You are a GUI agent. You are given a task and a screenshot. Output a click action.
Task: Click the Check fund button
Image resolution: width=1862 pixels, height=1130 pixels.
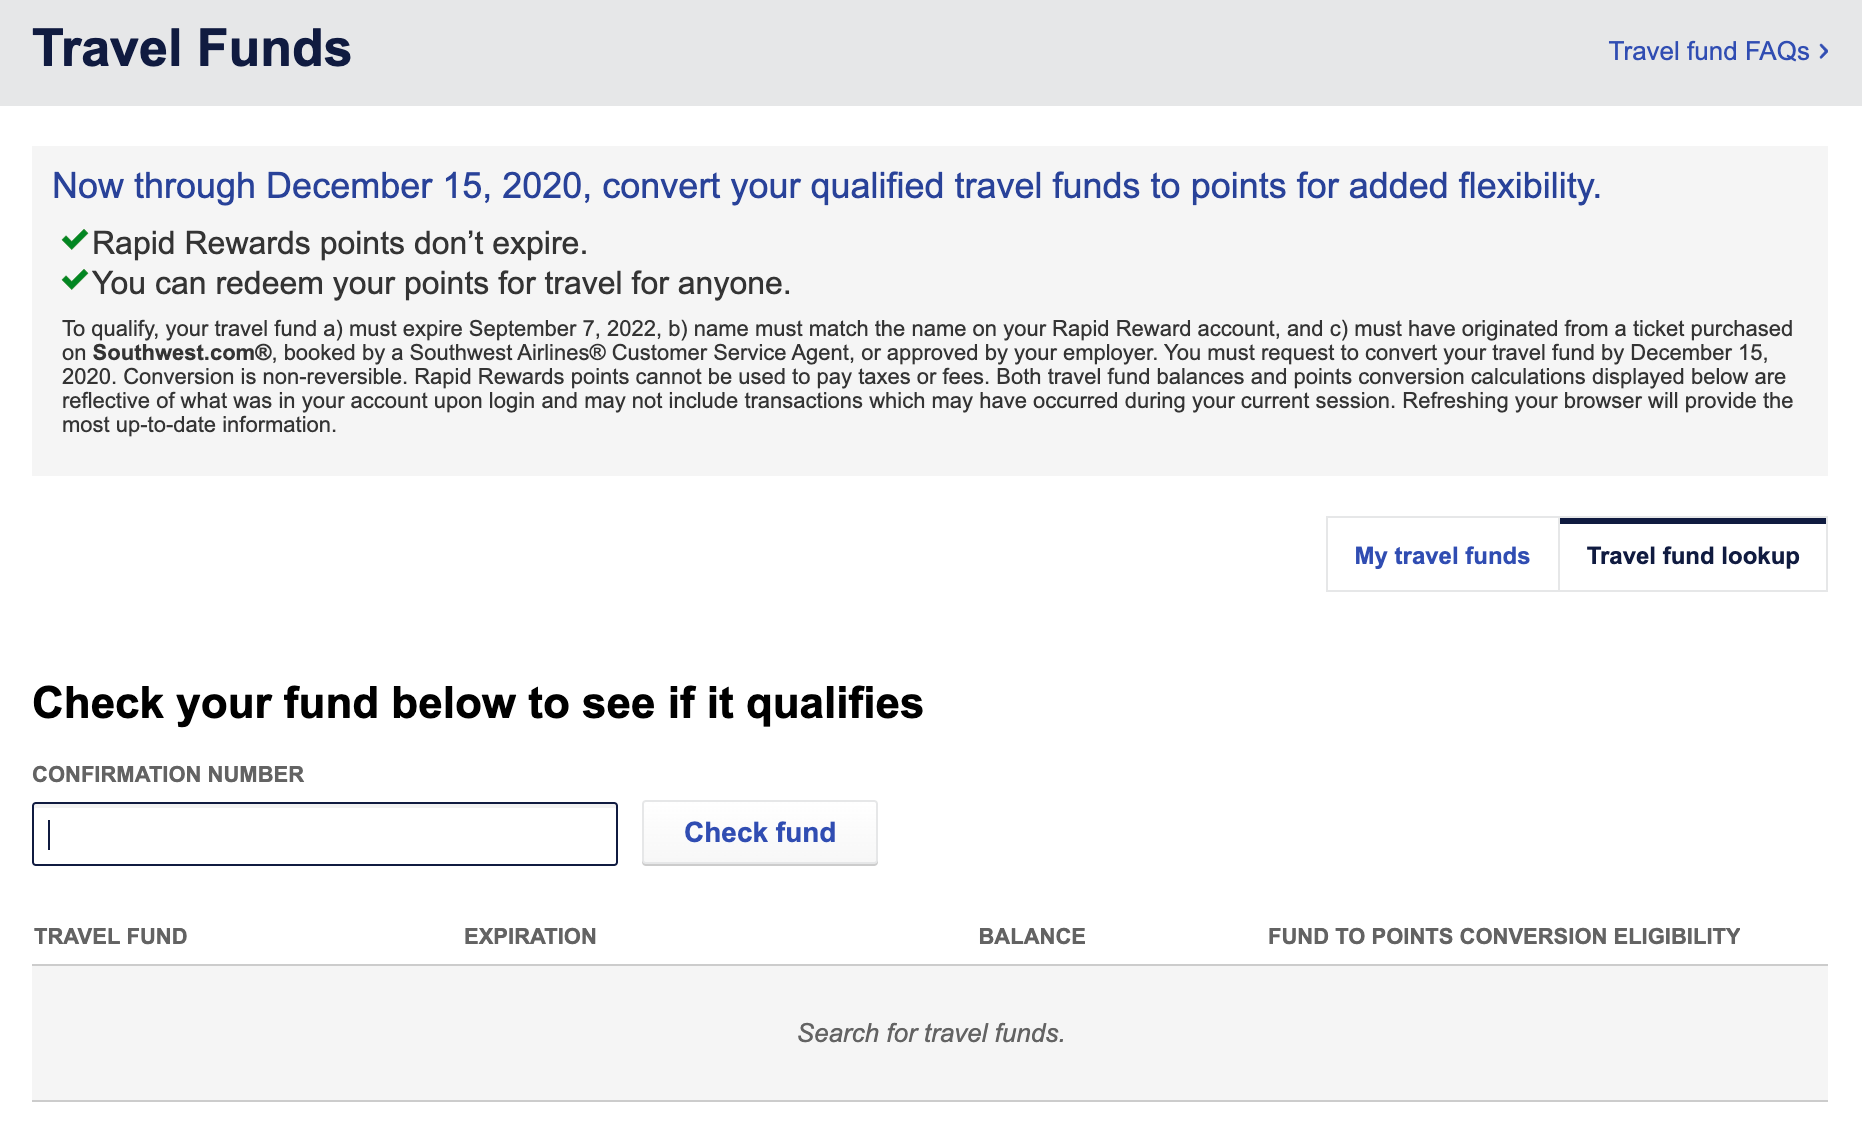pyautogui.click(x=760, y=832)
